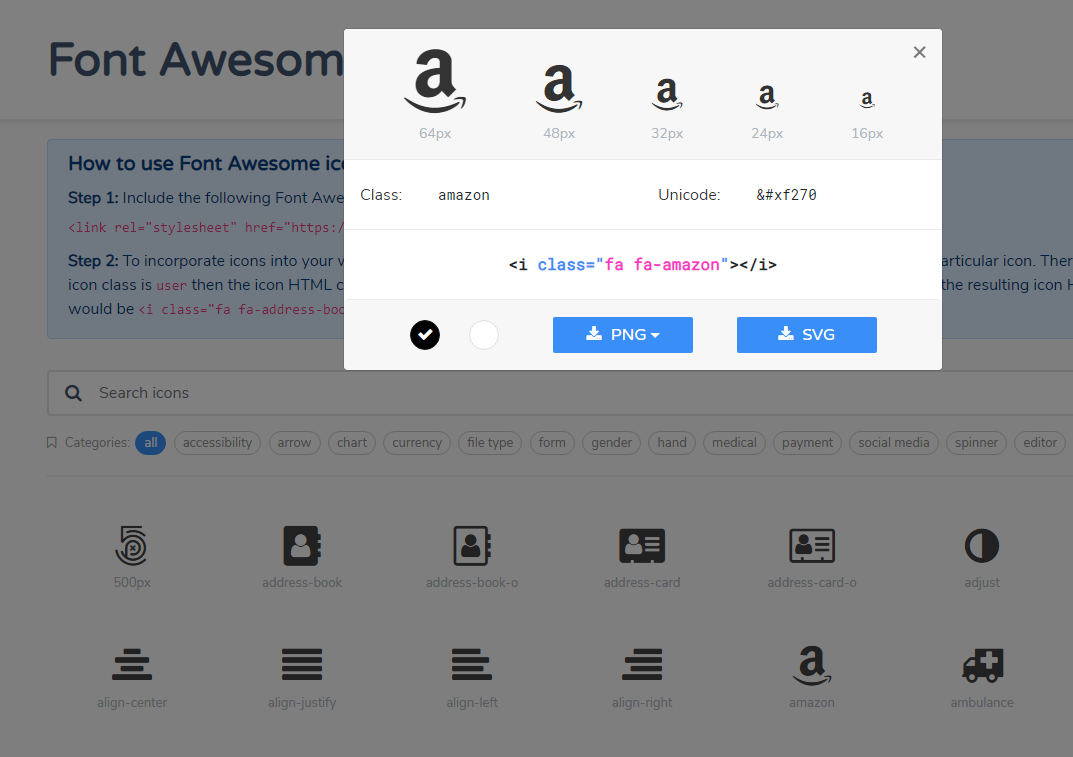
Task: Select the arrow category
Action: (294, 443)
